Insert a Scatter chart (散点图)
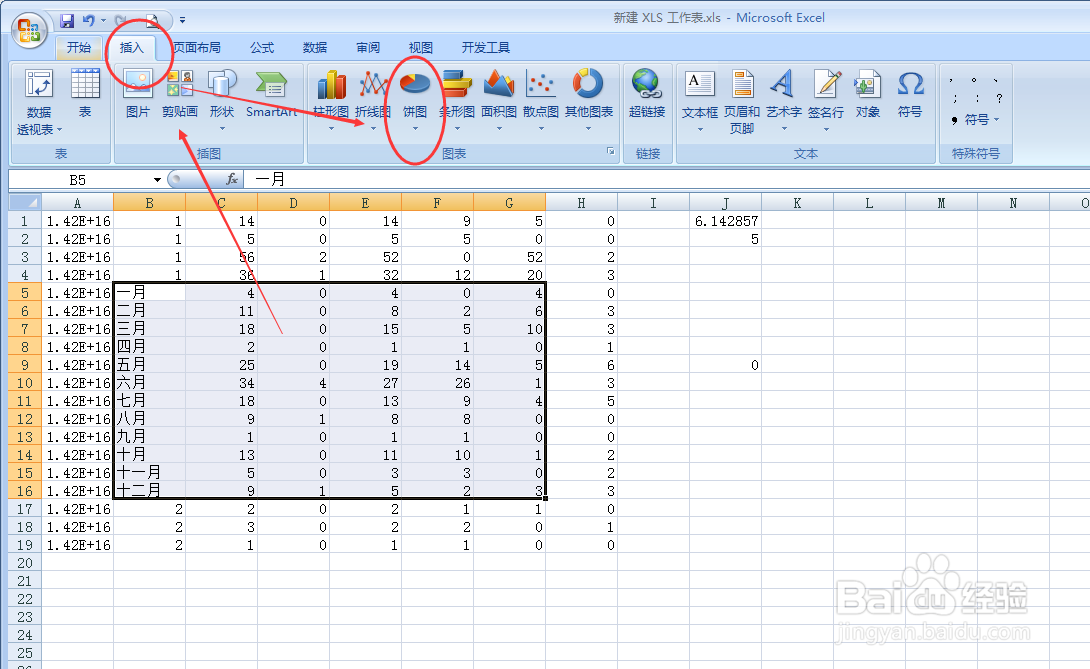This screenshot has width=1090, height=669. tap(541, 99)
